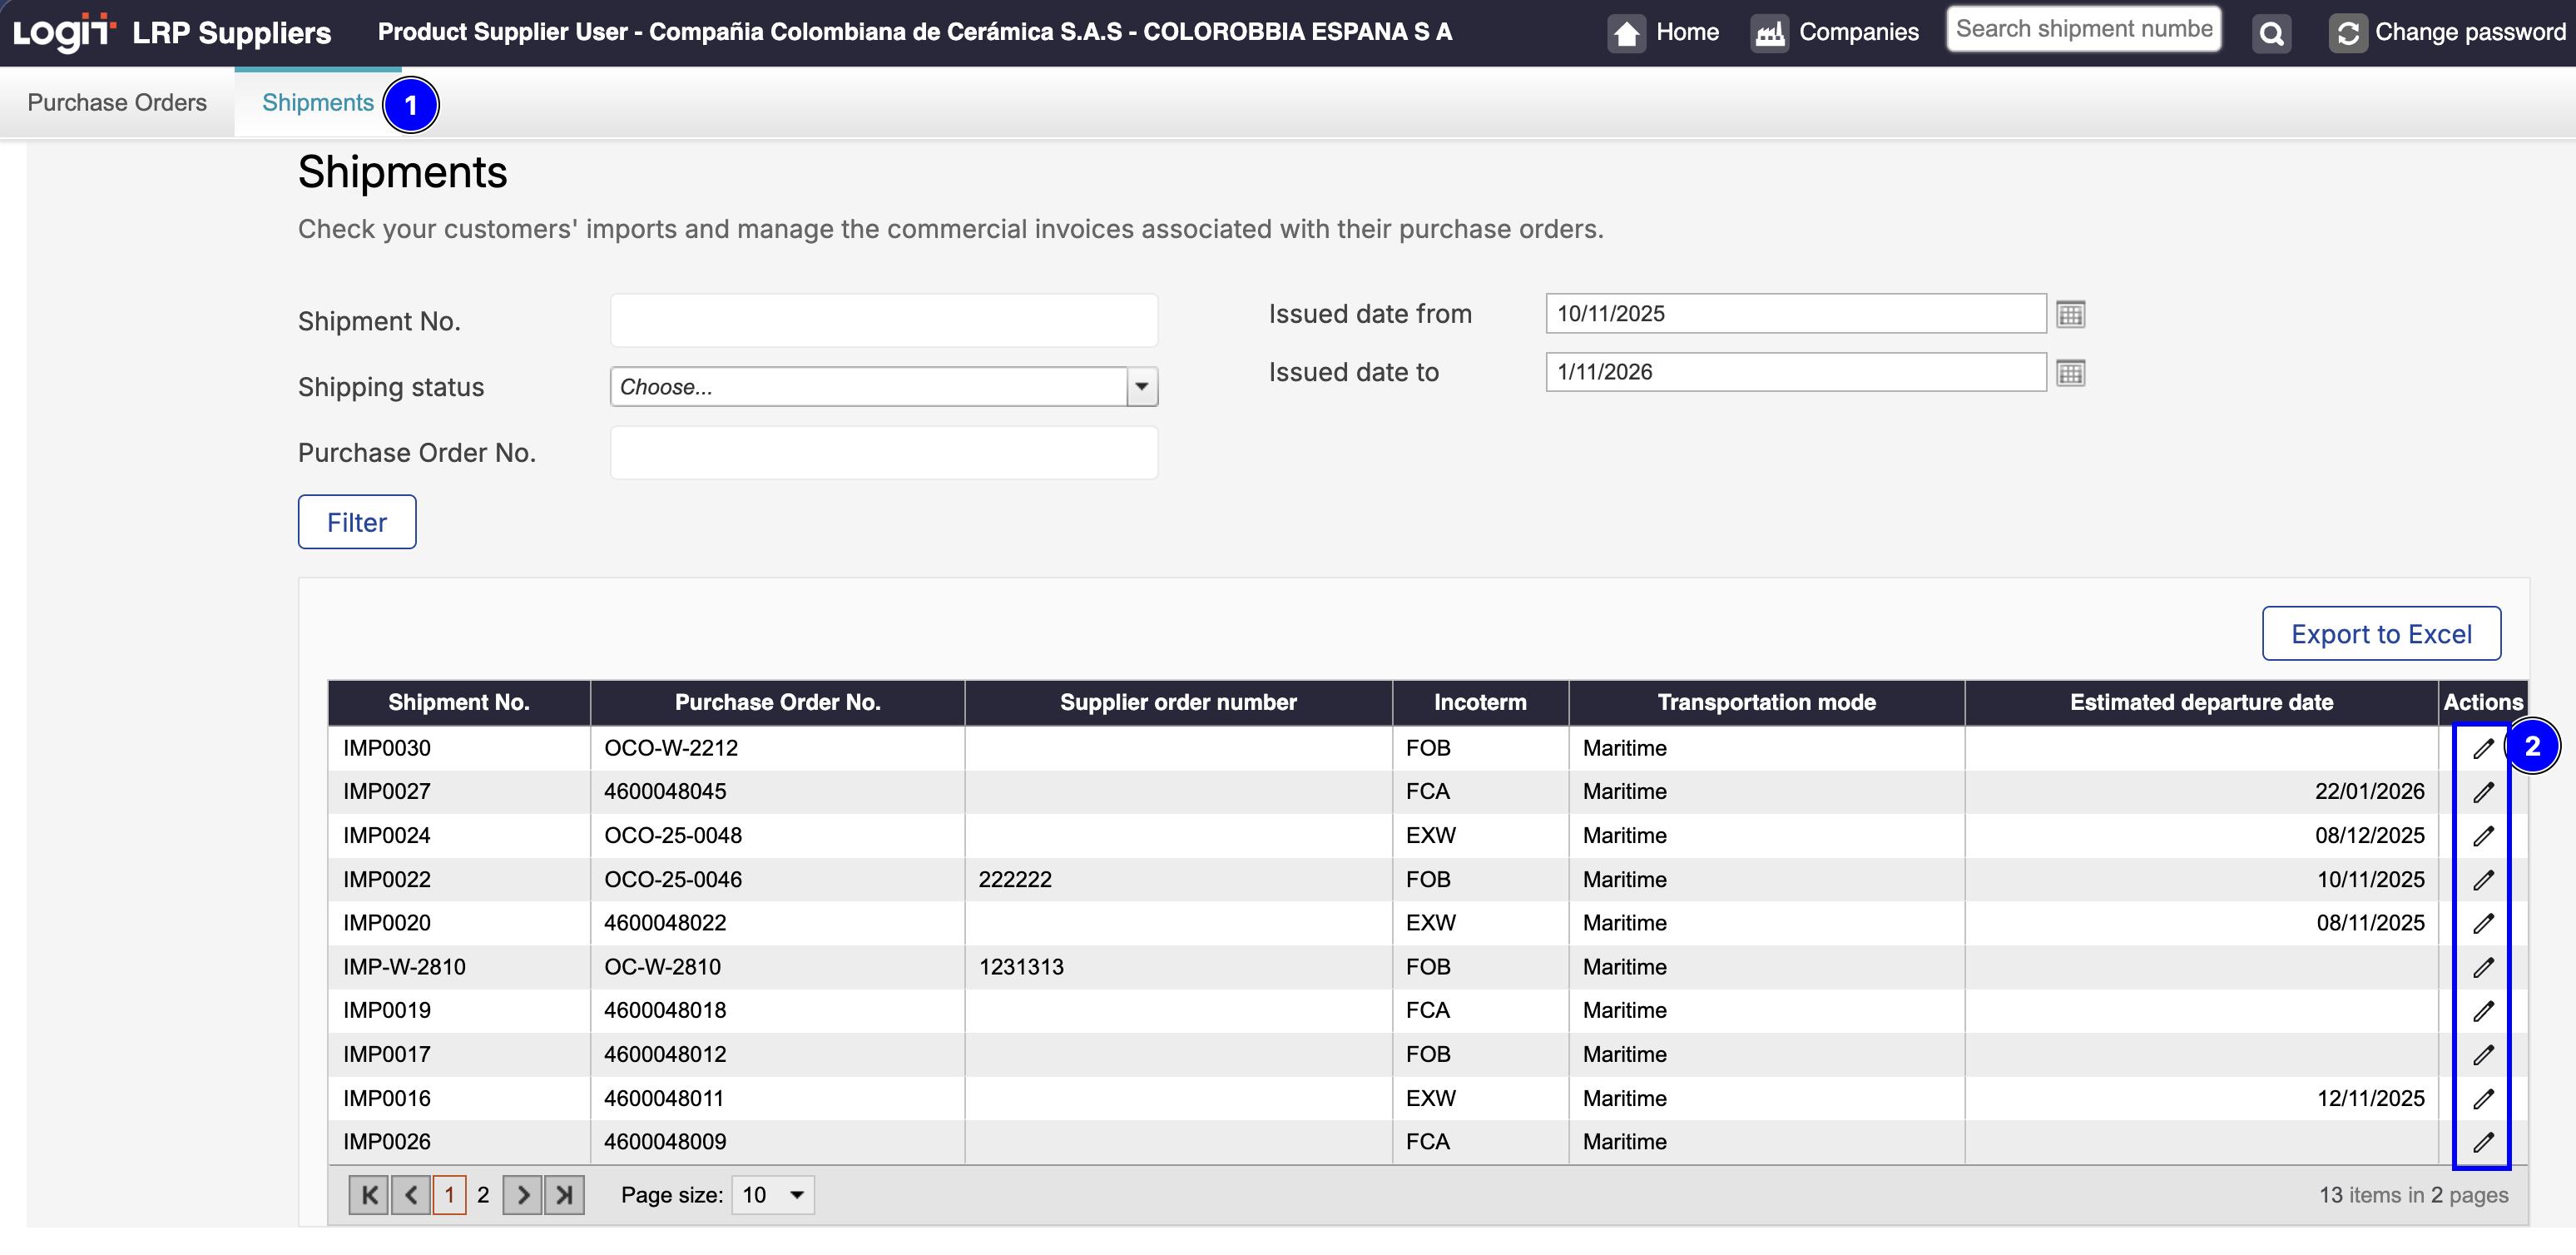
Task: Click the edit pencil for shipment IMP0022
Action: click(2483, 880)
